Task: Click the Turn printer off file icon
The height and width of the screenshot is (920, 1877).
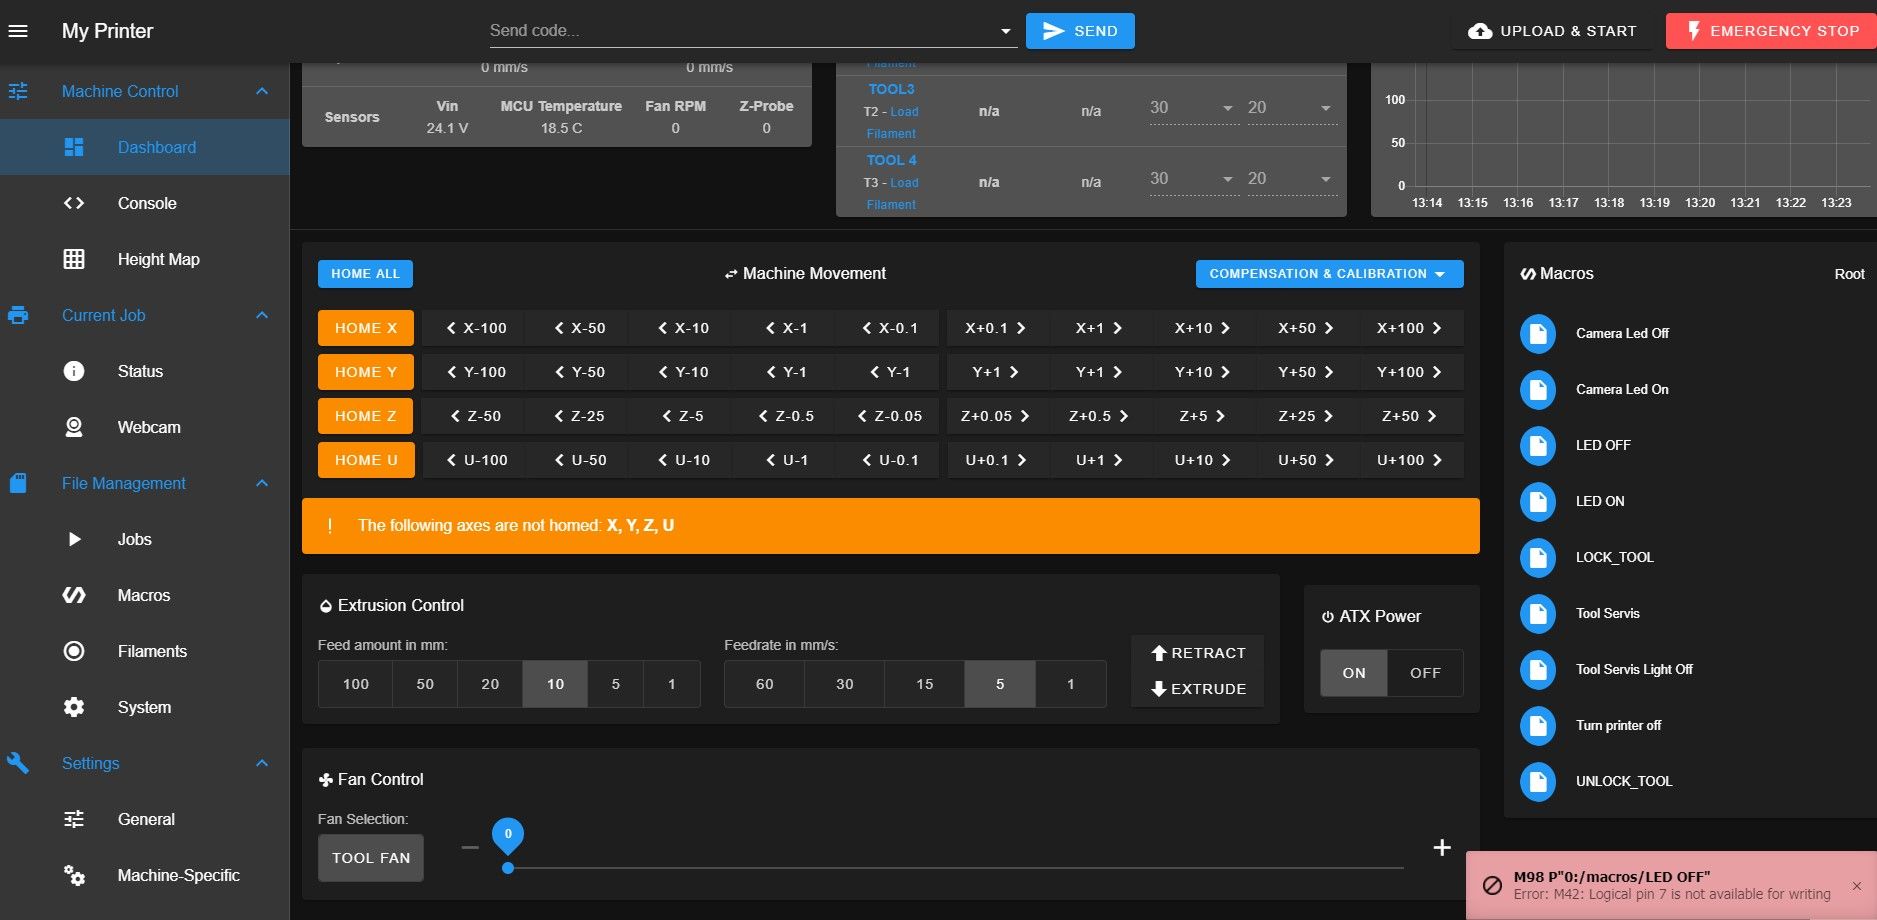Action: point(1538,725)
